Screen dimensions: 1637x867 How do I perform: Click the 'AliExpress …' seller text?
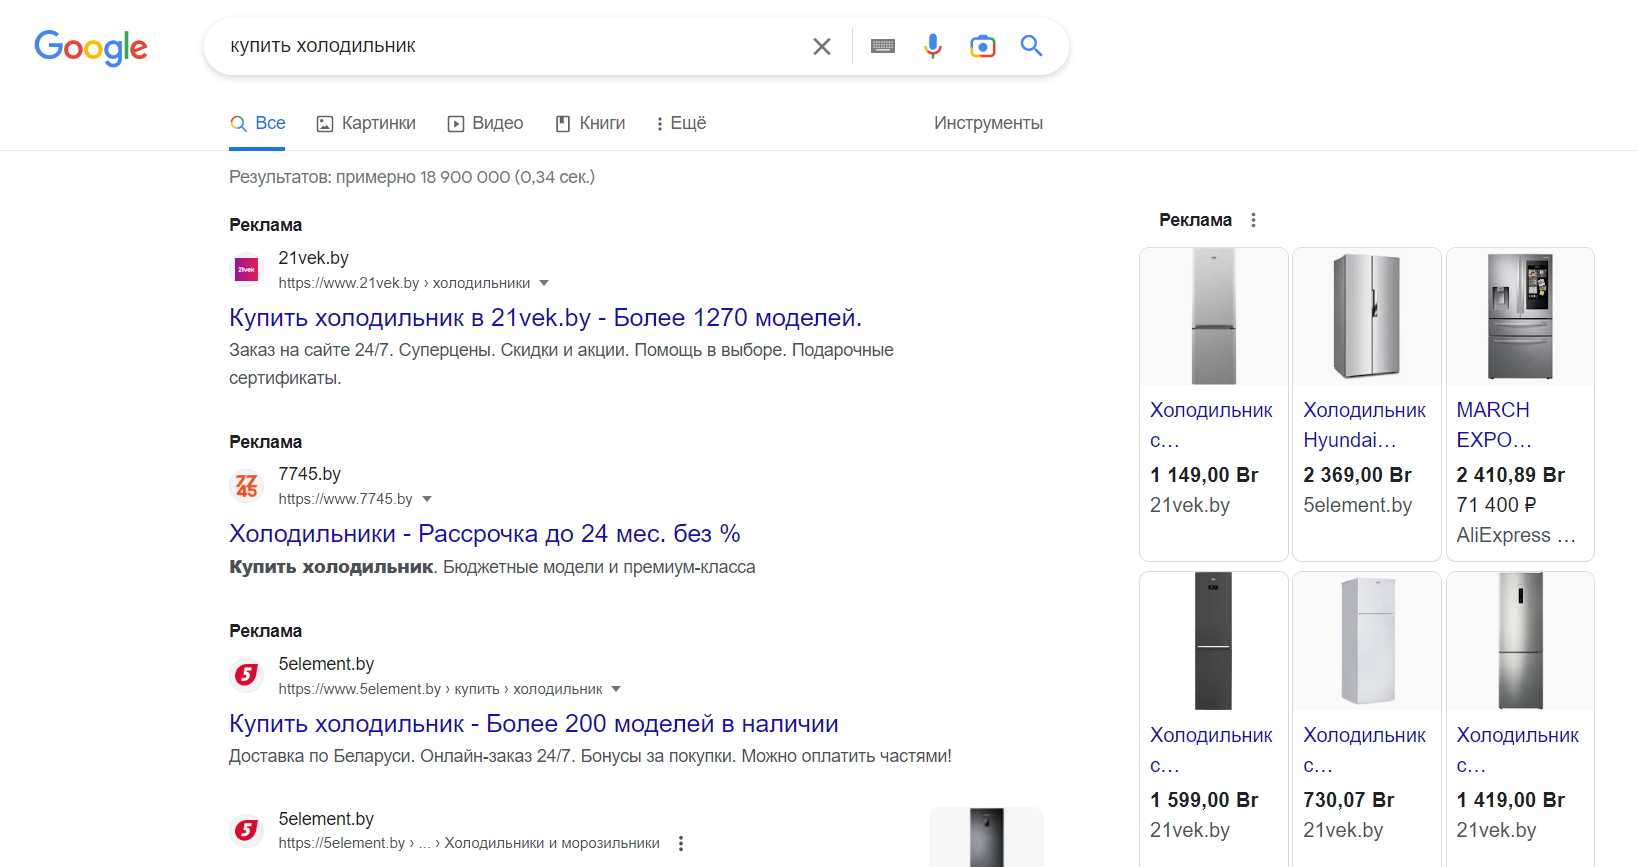click(1516, 535)
